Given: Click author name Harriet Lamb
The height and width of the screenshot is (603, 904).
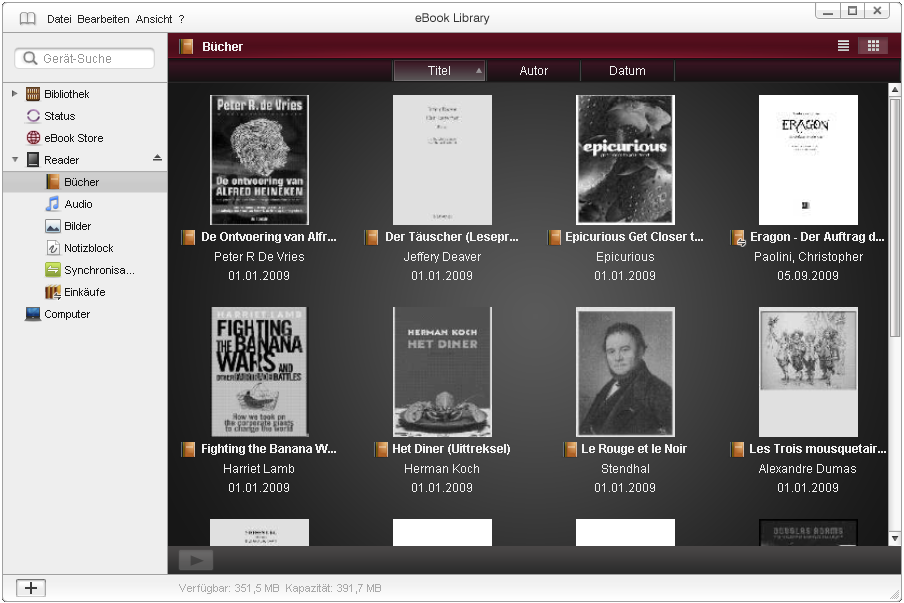Looking at the screenshot, I should (259, 469).
